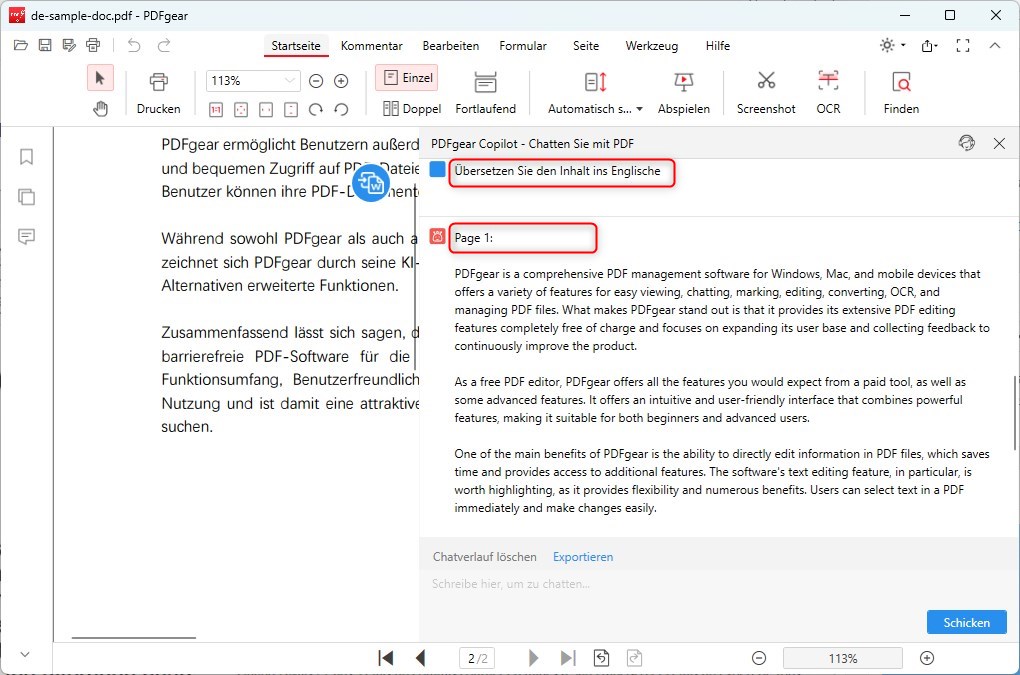Redo the last action
Screen dimensions: 1020x675
[x=164, y=45]
